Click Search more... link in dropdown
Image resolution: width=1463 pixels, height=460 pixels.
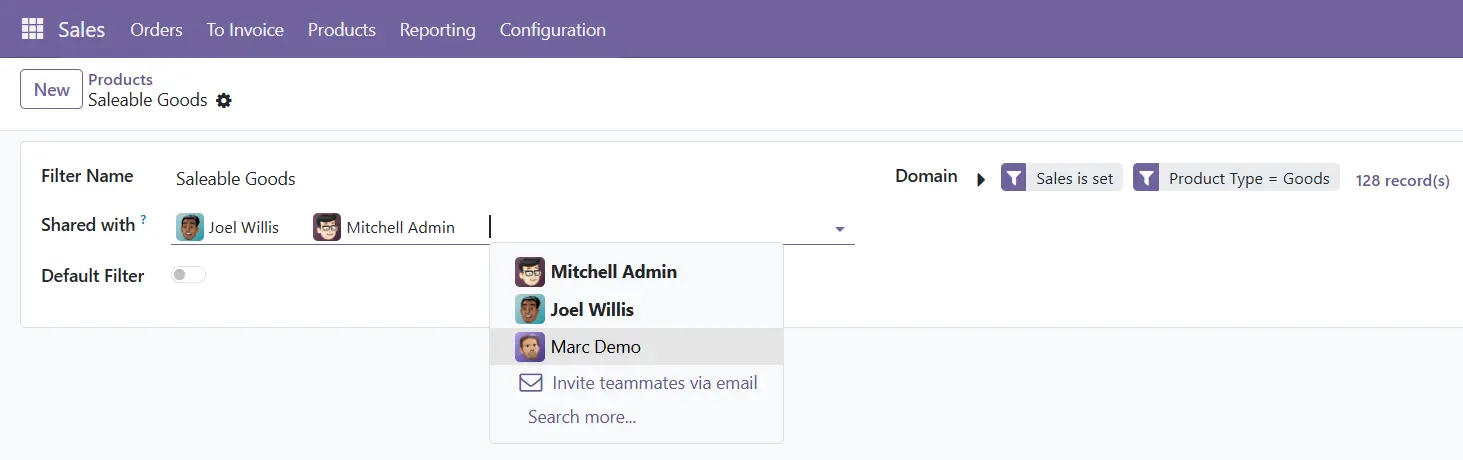pyautogui.click(x=582, y=417)
